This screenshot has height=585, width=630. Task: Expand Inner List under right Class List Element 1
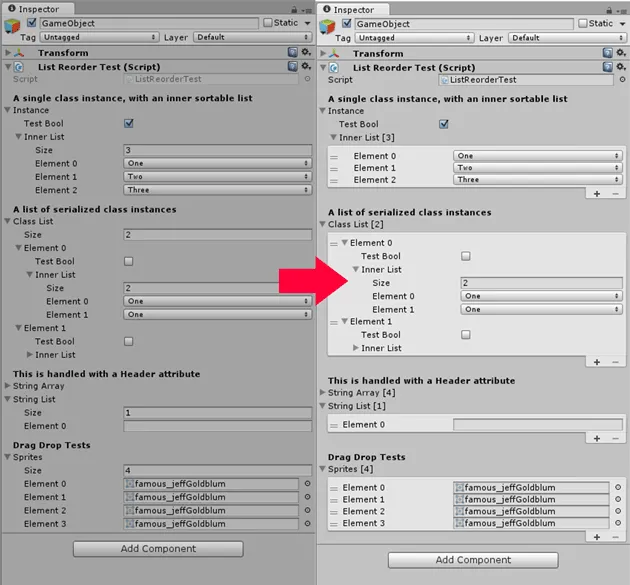pos(356,348)
